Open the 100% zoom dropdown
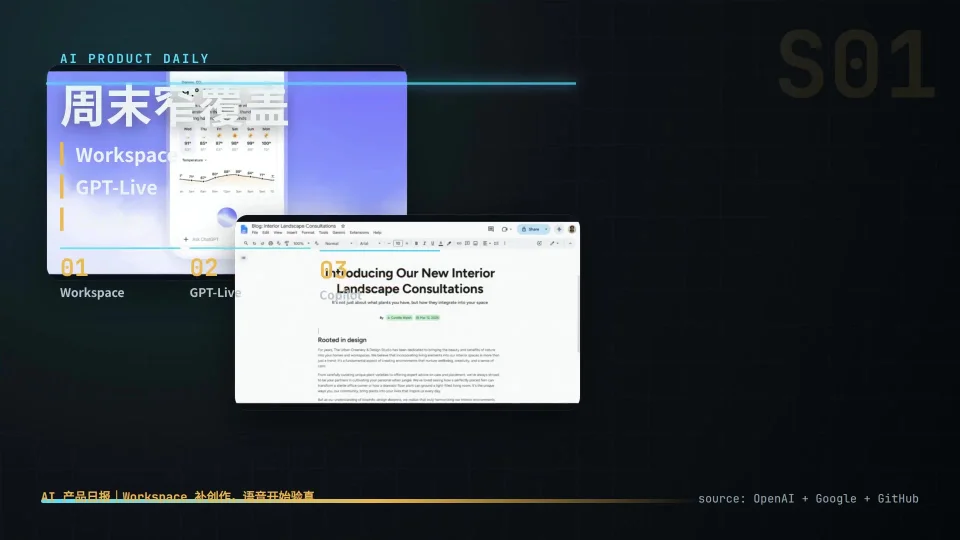The height and width of the screenshot is (540, 960). pos(301,244)
